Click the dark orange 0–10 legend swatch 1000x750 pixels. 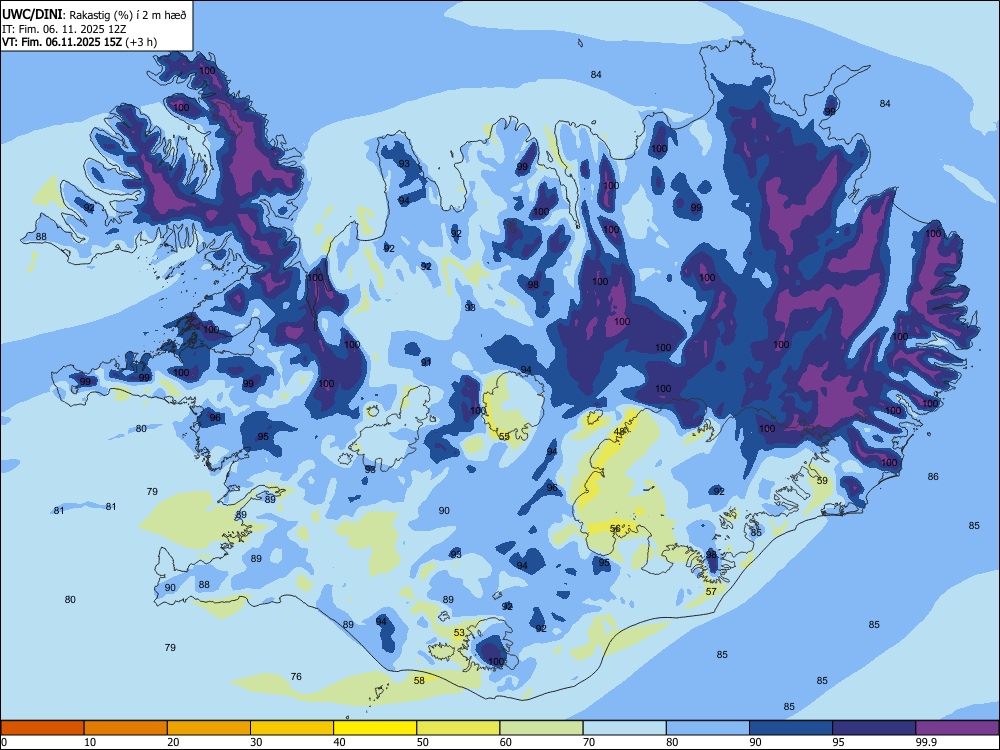pos(42,728)
